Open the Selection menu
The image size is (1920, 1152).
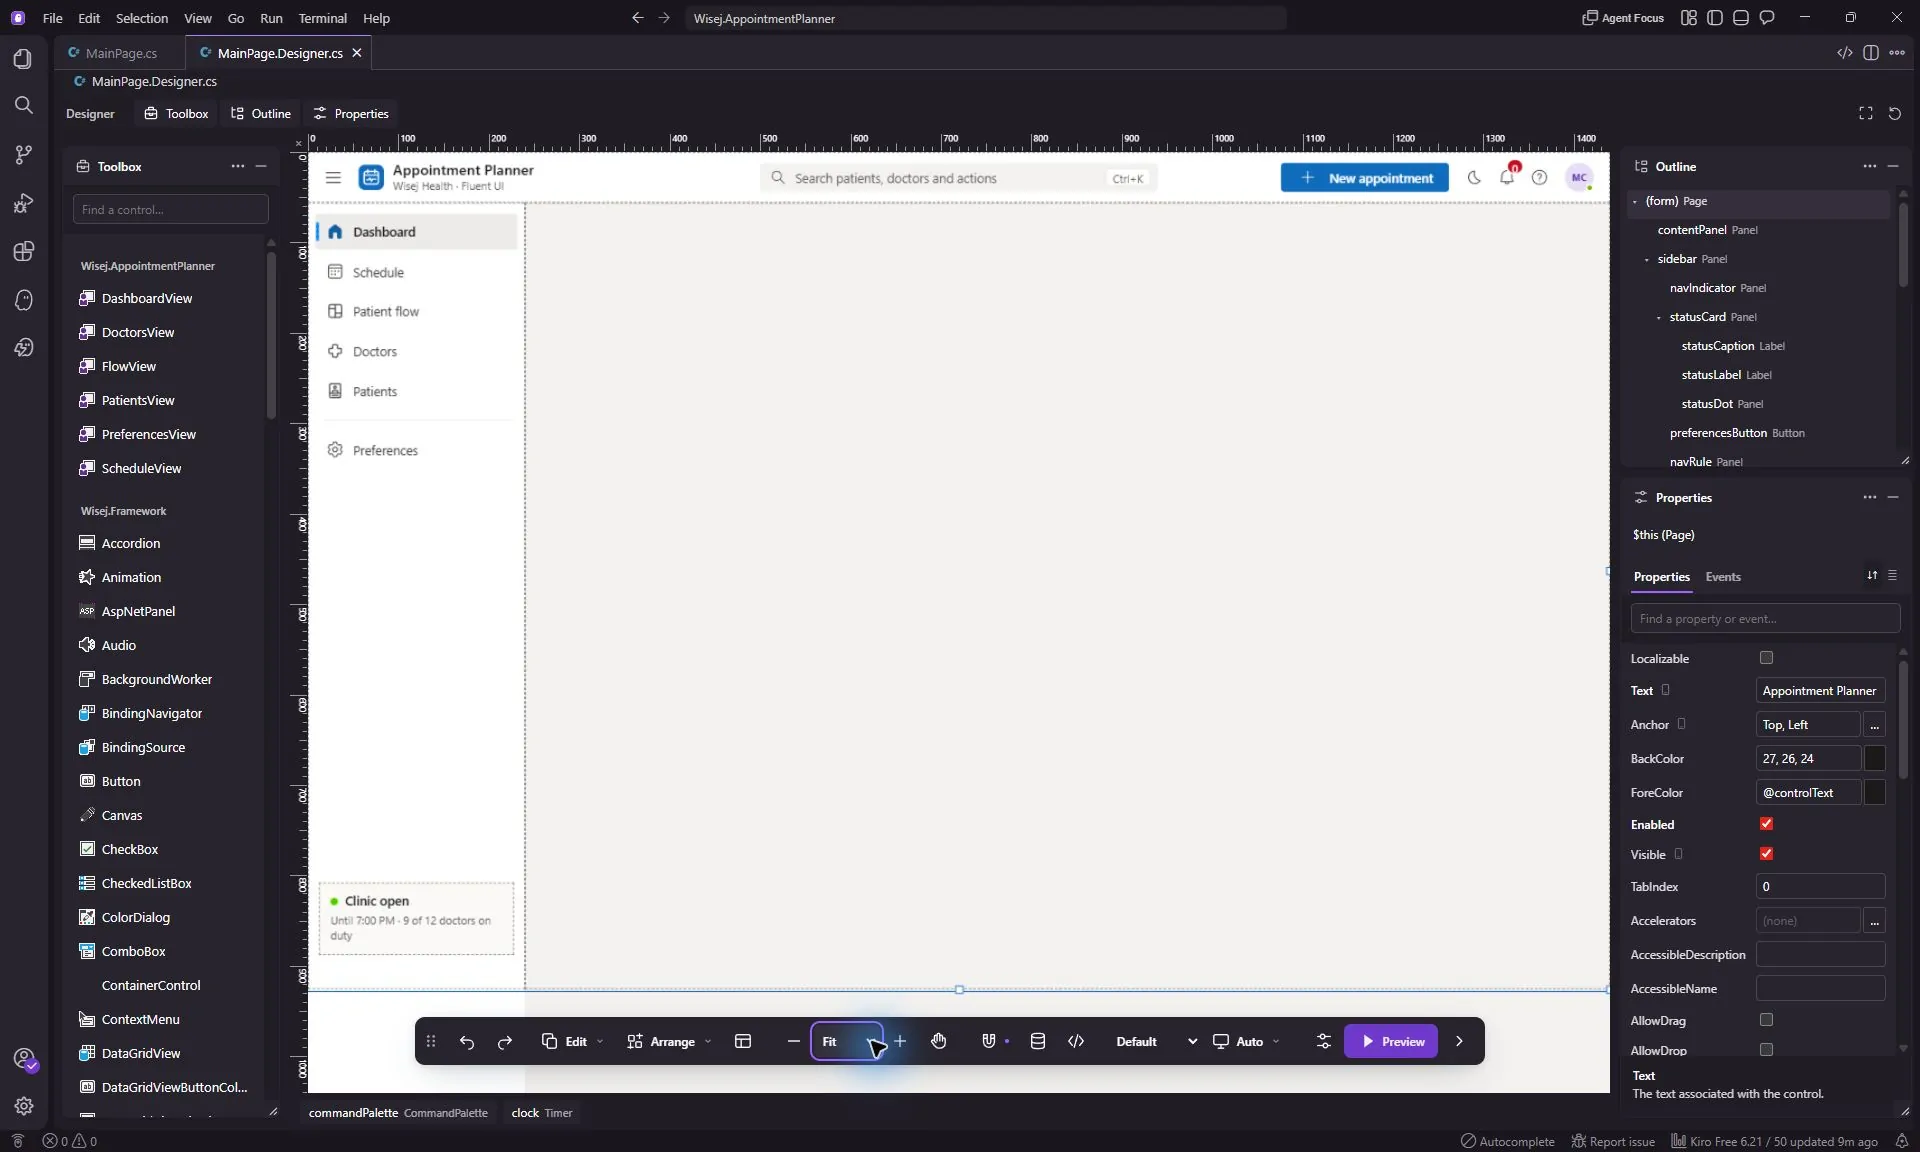pos(141,18)
